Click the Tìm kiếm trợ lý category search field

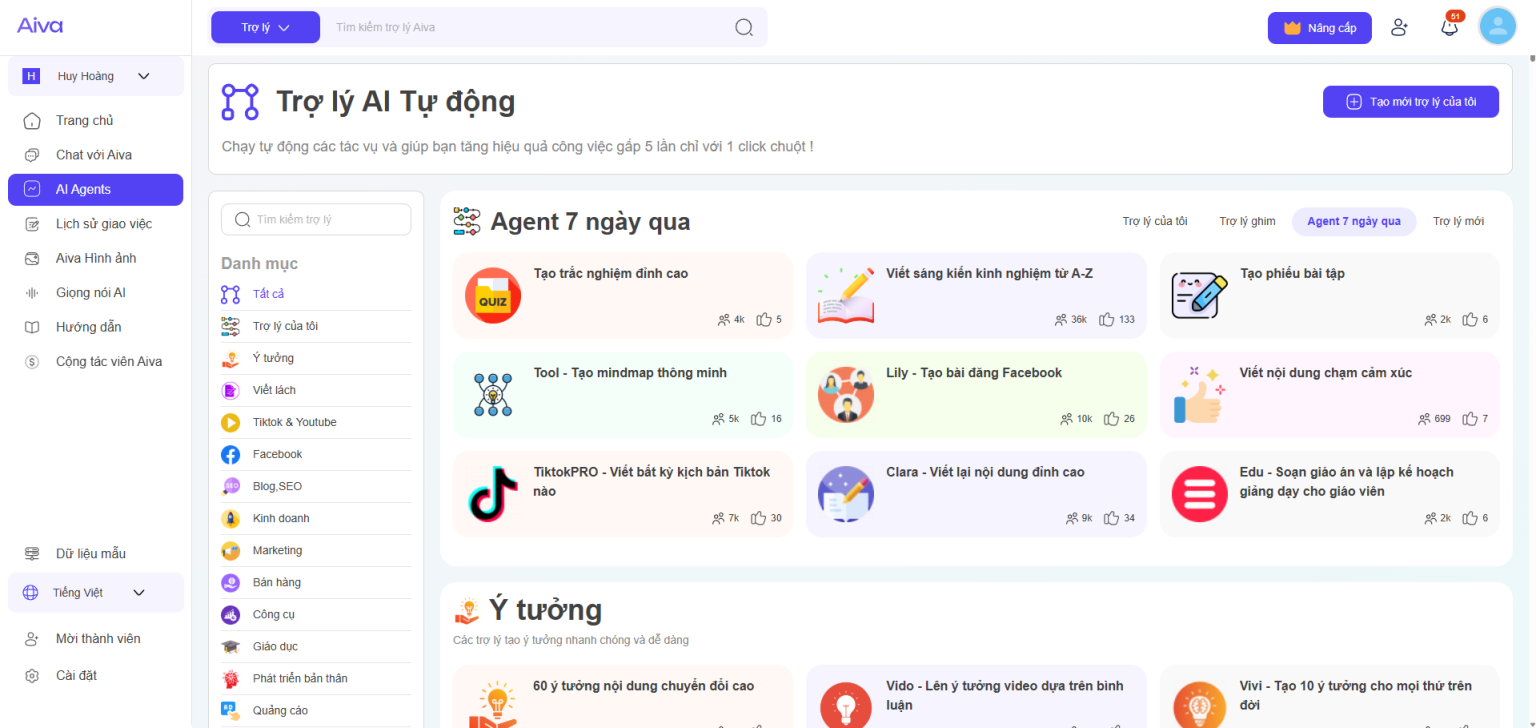click(316, 219)
